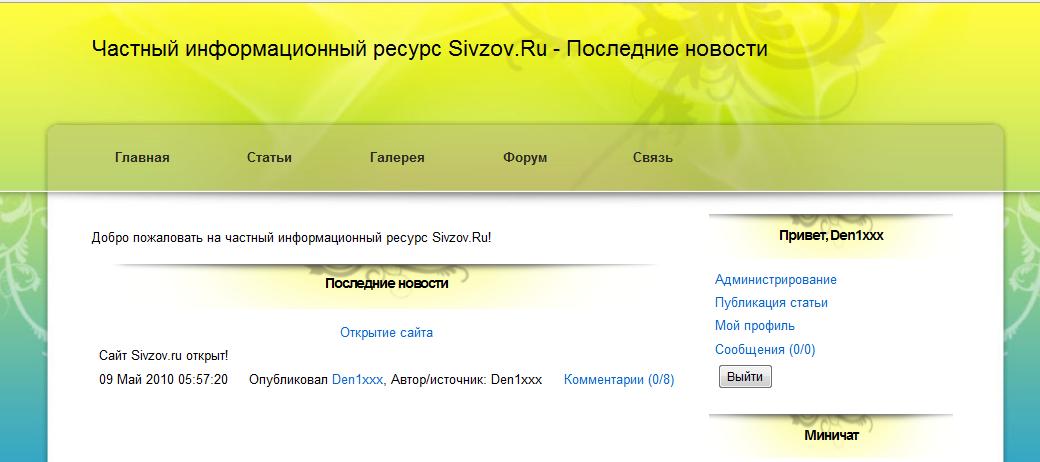The image size is (1040, 462).
Task: Open Комментарии (0/8) link
Action: click(618, 380)
